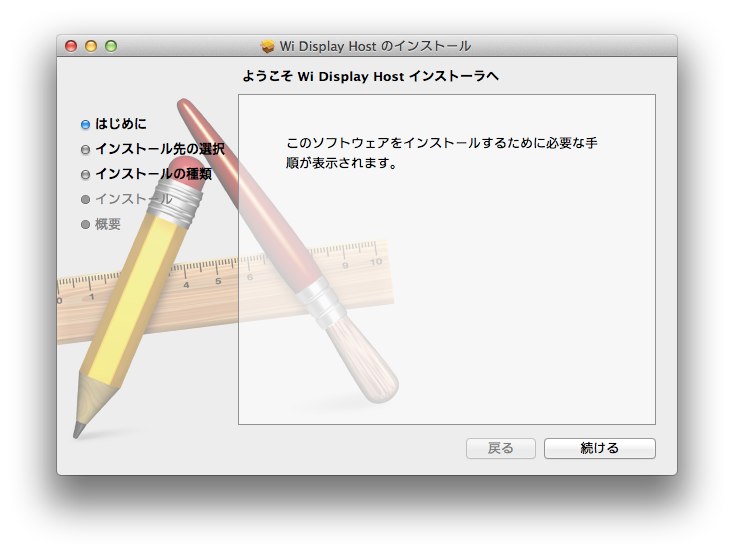
Task: Click the blue bullet next to はじめに
Action: (85, 125)
